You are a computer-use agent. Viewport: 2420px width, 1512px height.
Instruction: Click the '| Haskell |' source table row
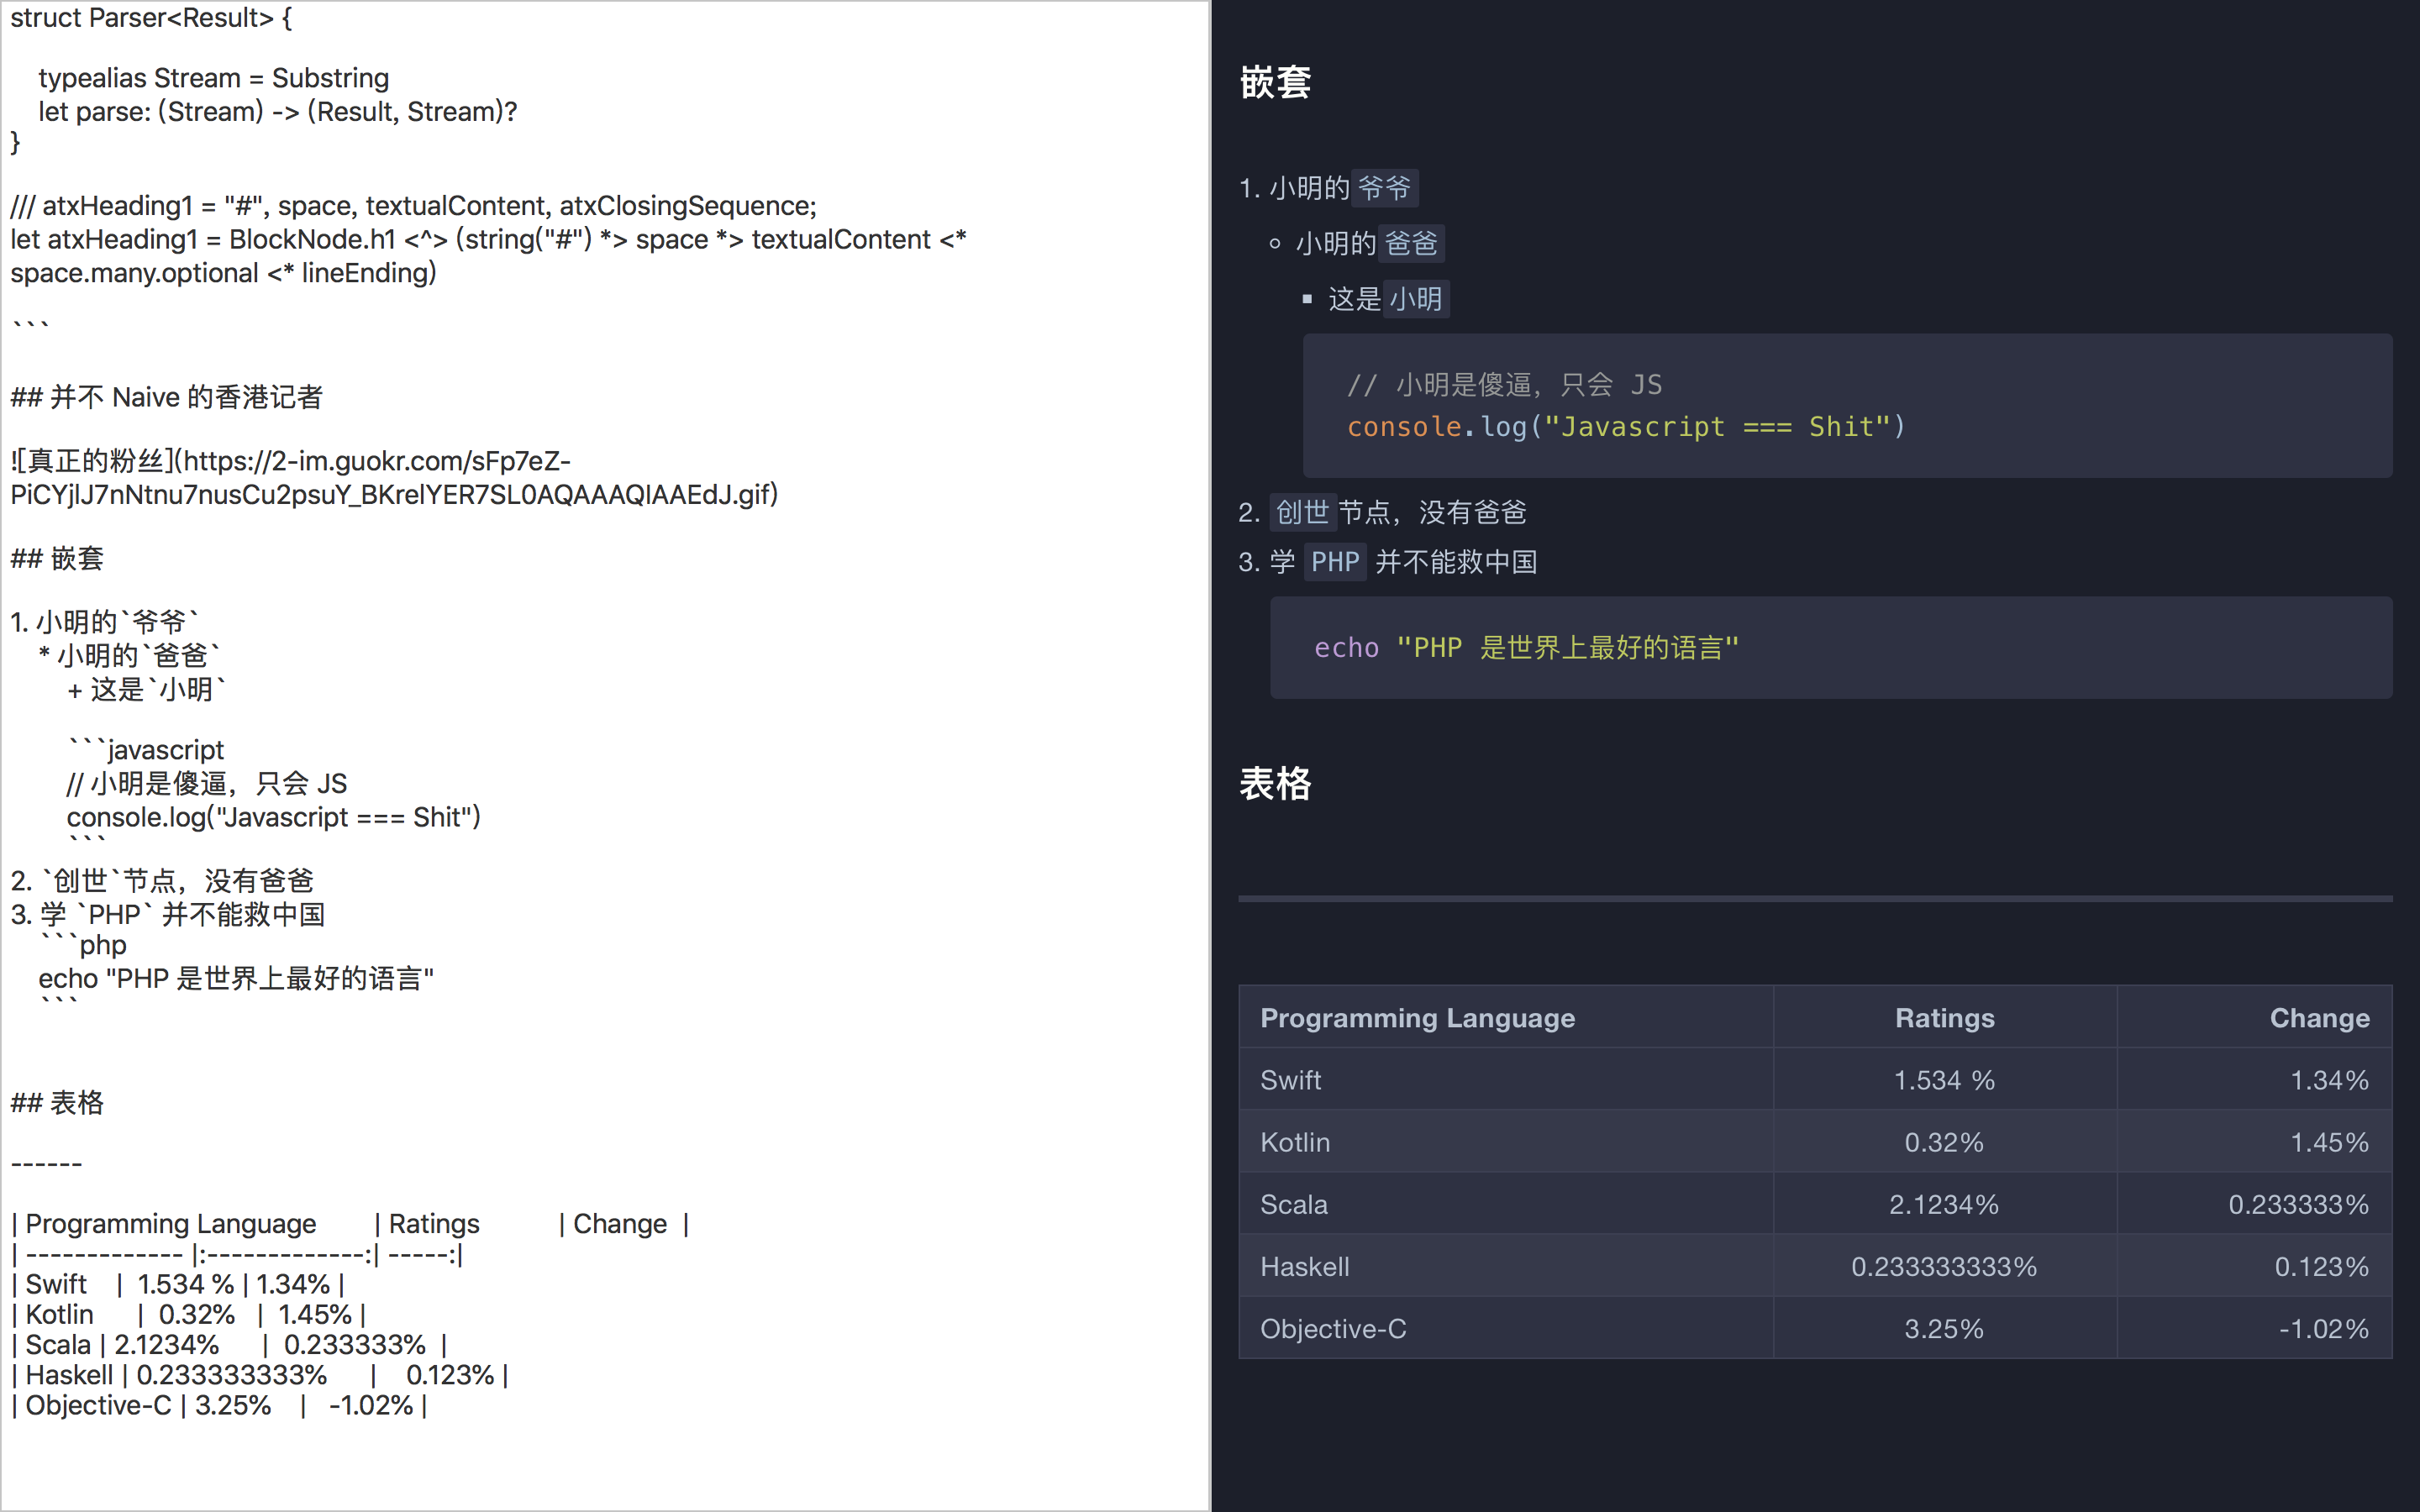click(259, 1375)
